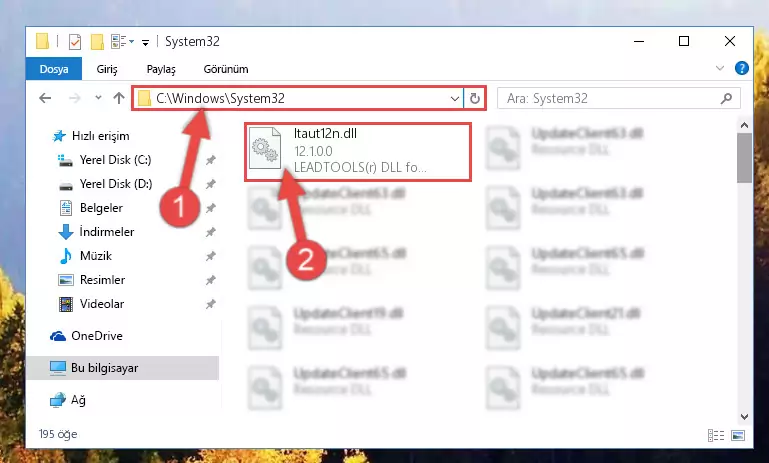Close the System32 window

click(730, 41)
